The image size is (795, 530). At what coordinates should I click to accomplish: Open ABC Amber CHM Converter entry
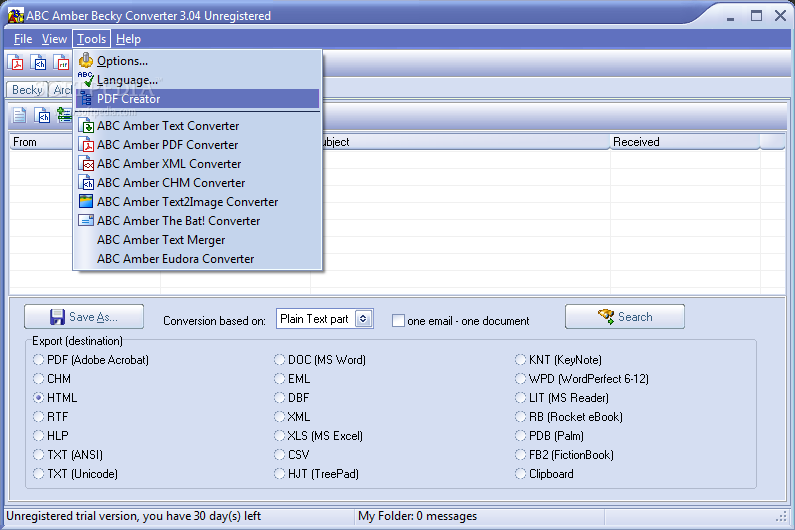point(198,183)
